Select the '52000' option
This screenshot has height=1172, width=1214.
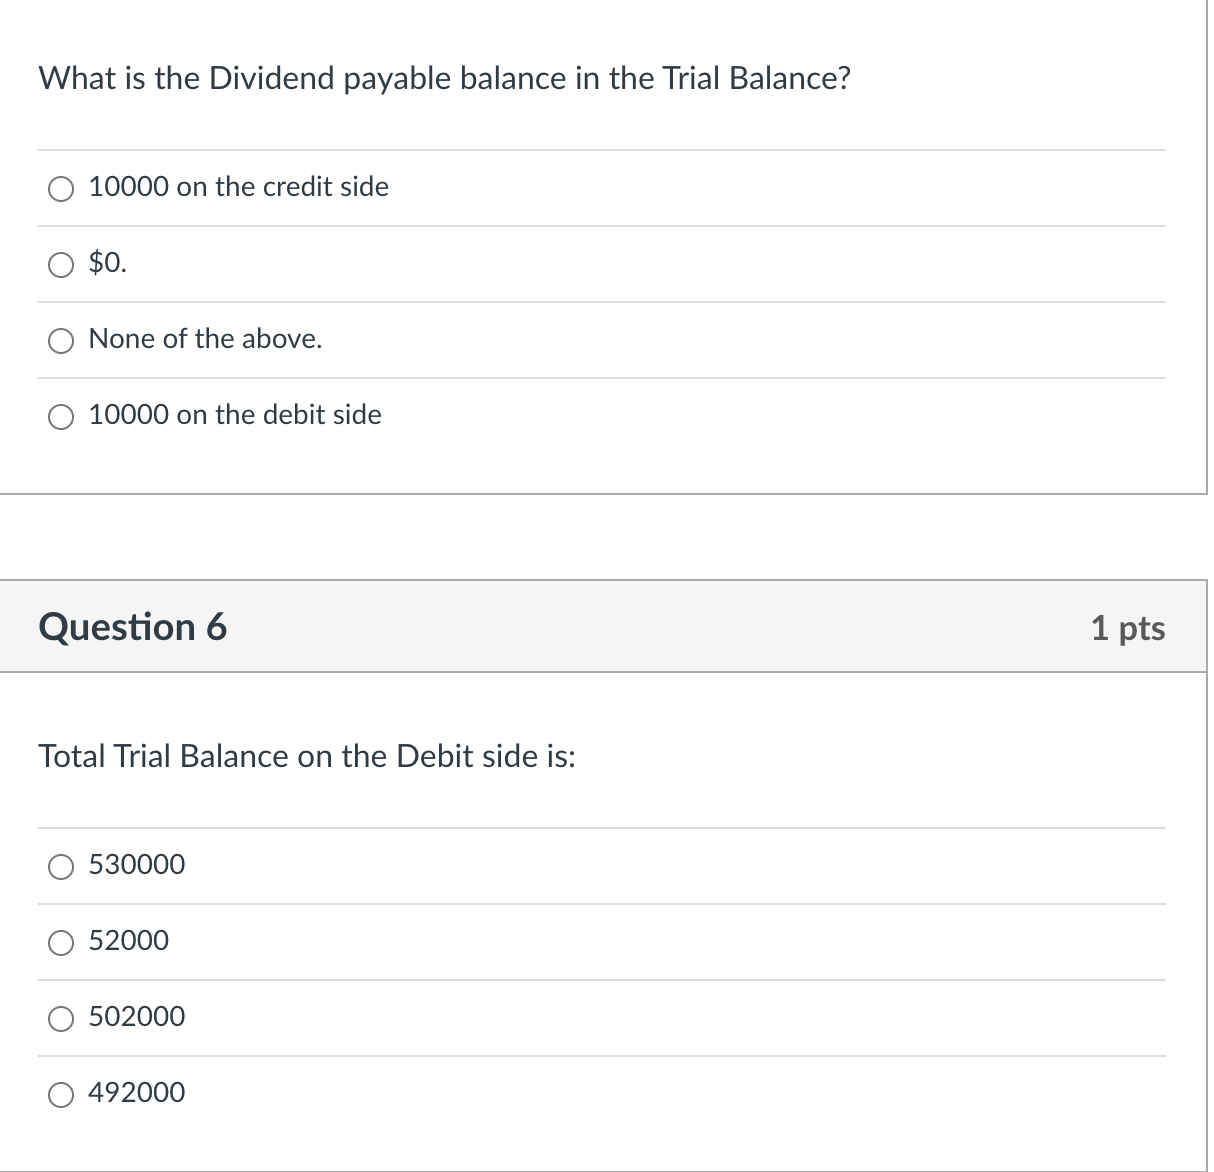click(61, 942)
